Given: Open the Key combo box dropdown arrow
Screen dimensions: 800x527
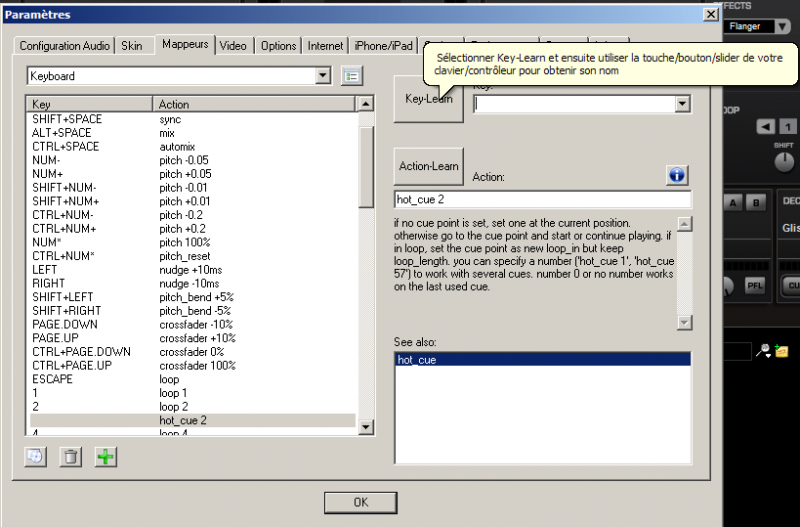Looking at the screenshot, I should [x=683, y=104].
